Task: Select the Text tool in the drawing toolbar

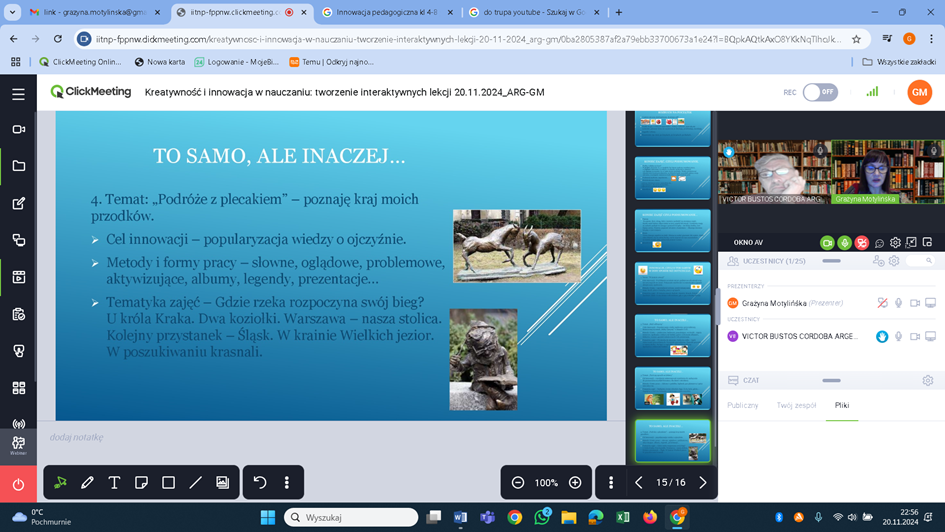Action: pos(114,483)
